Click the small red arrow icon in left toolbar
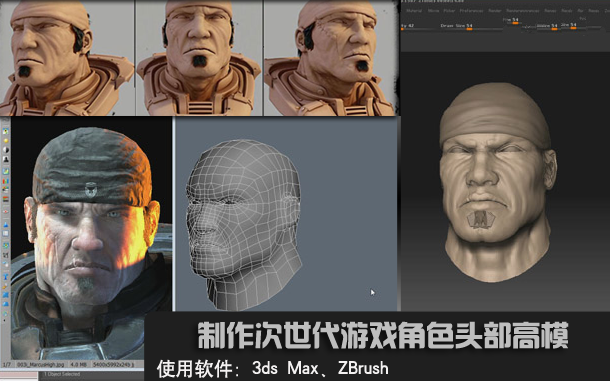This screenshot has width=611, height=381. pos(6,212)
